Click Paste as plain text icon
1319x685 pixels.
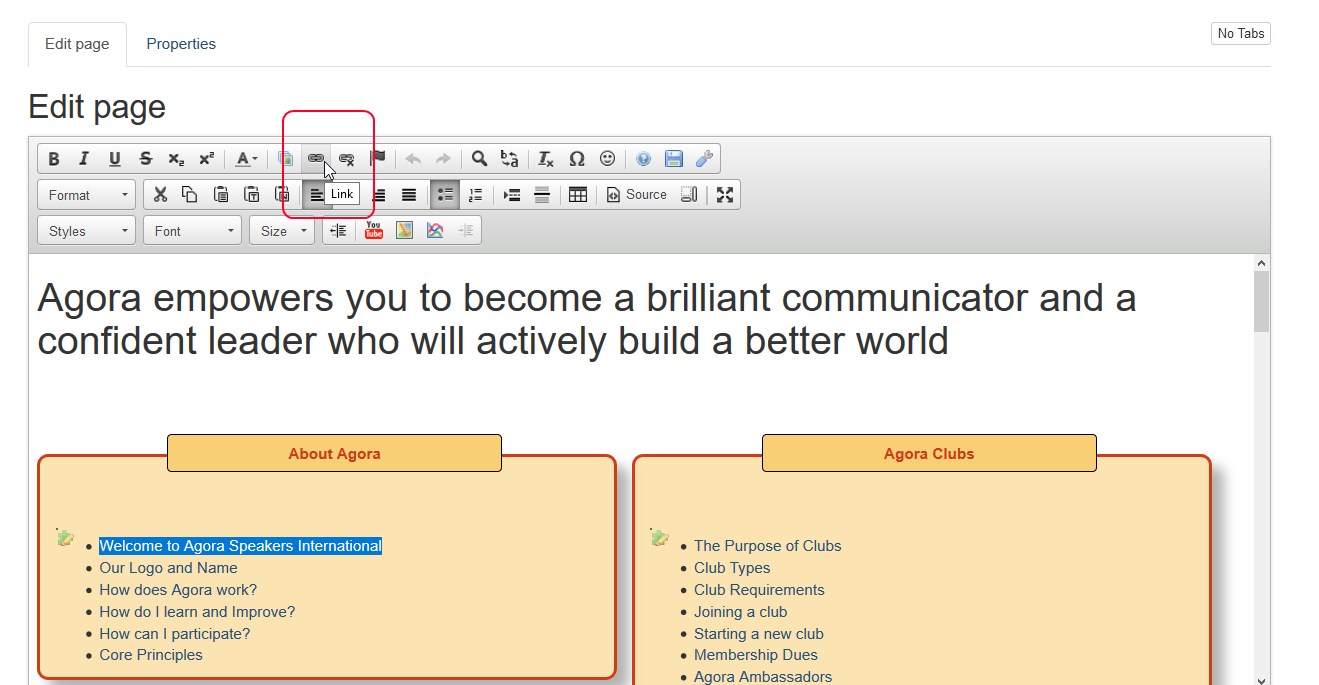pyautogui.click(x=252, y=195)
